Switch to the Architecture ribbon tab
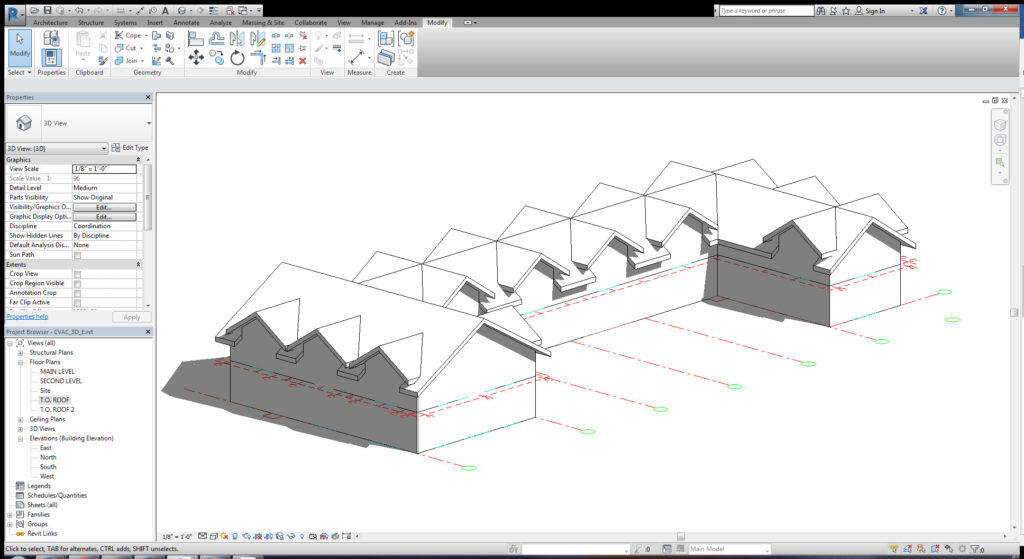This screenshot has width=1024, height=559. (x=50, y=22)
